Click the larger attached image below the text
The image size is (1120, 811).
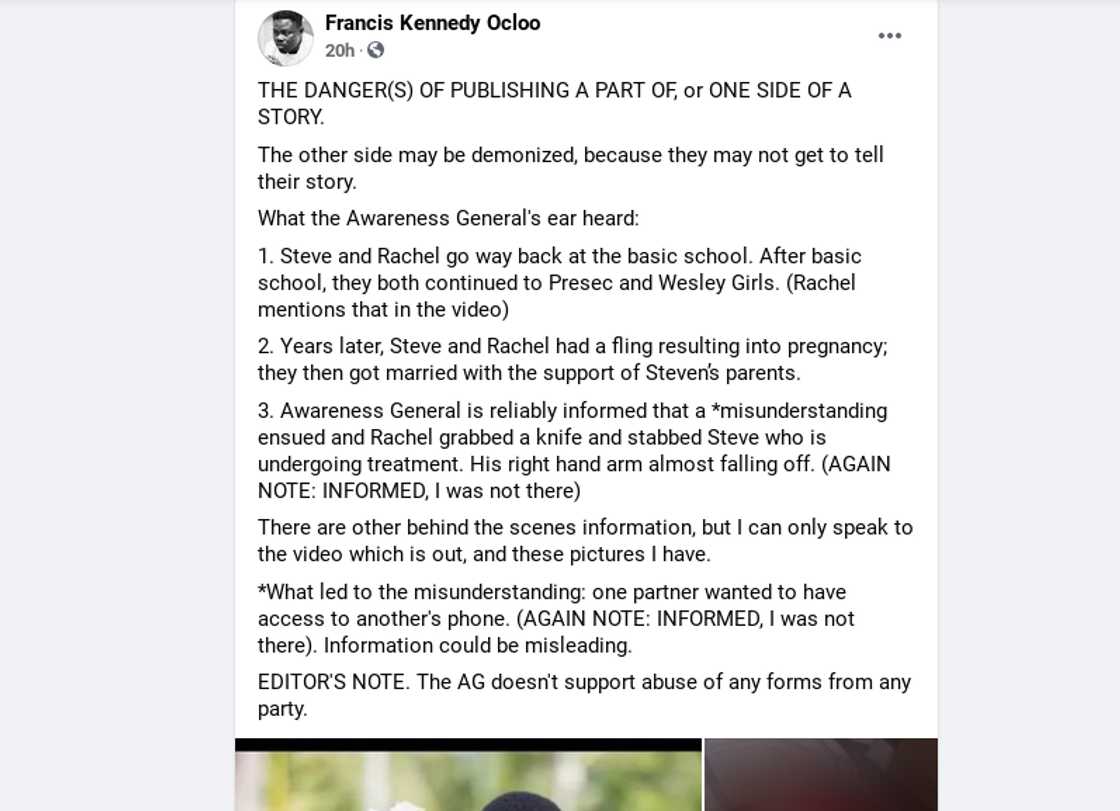468,775
